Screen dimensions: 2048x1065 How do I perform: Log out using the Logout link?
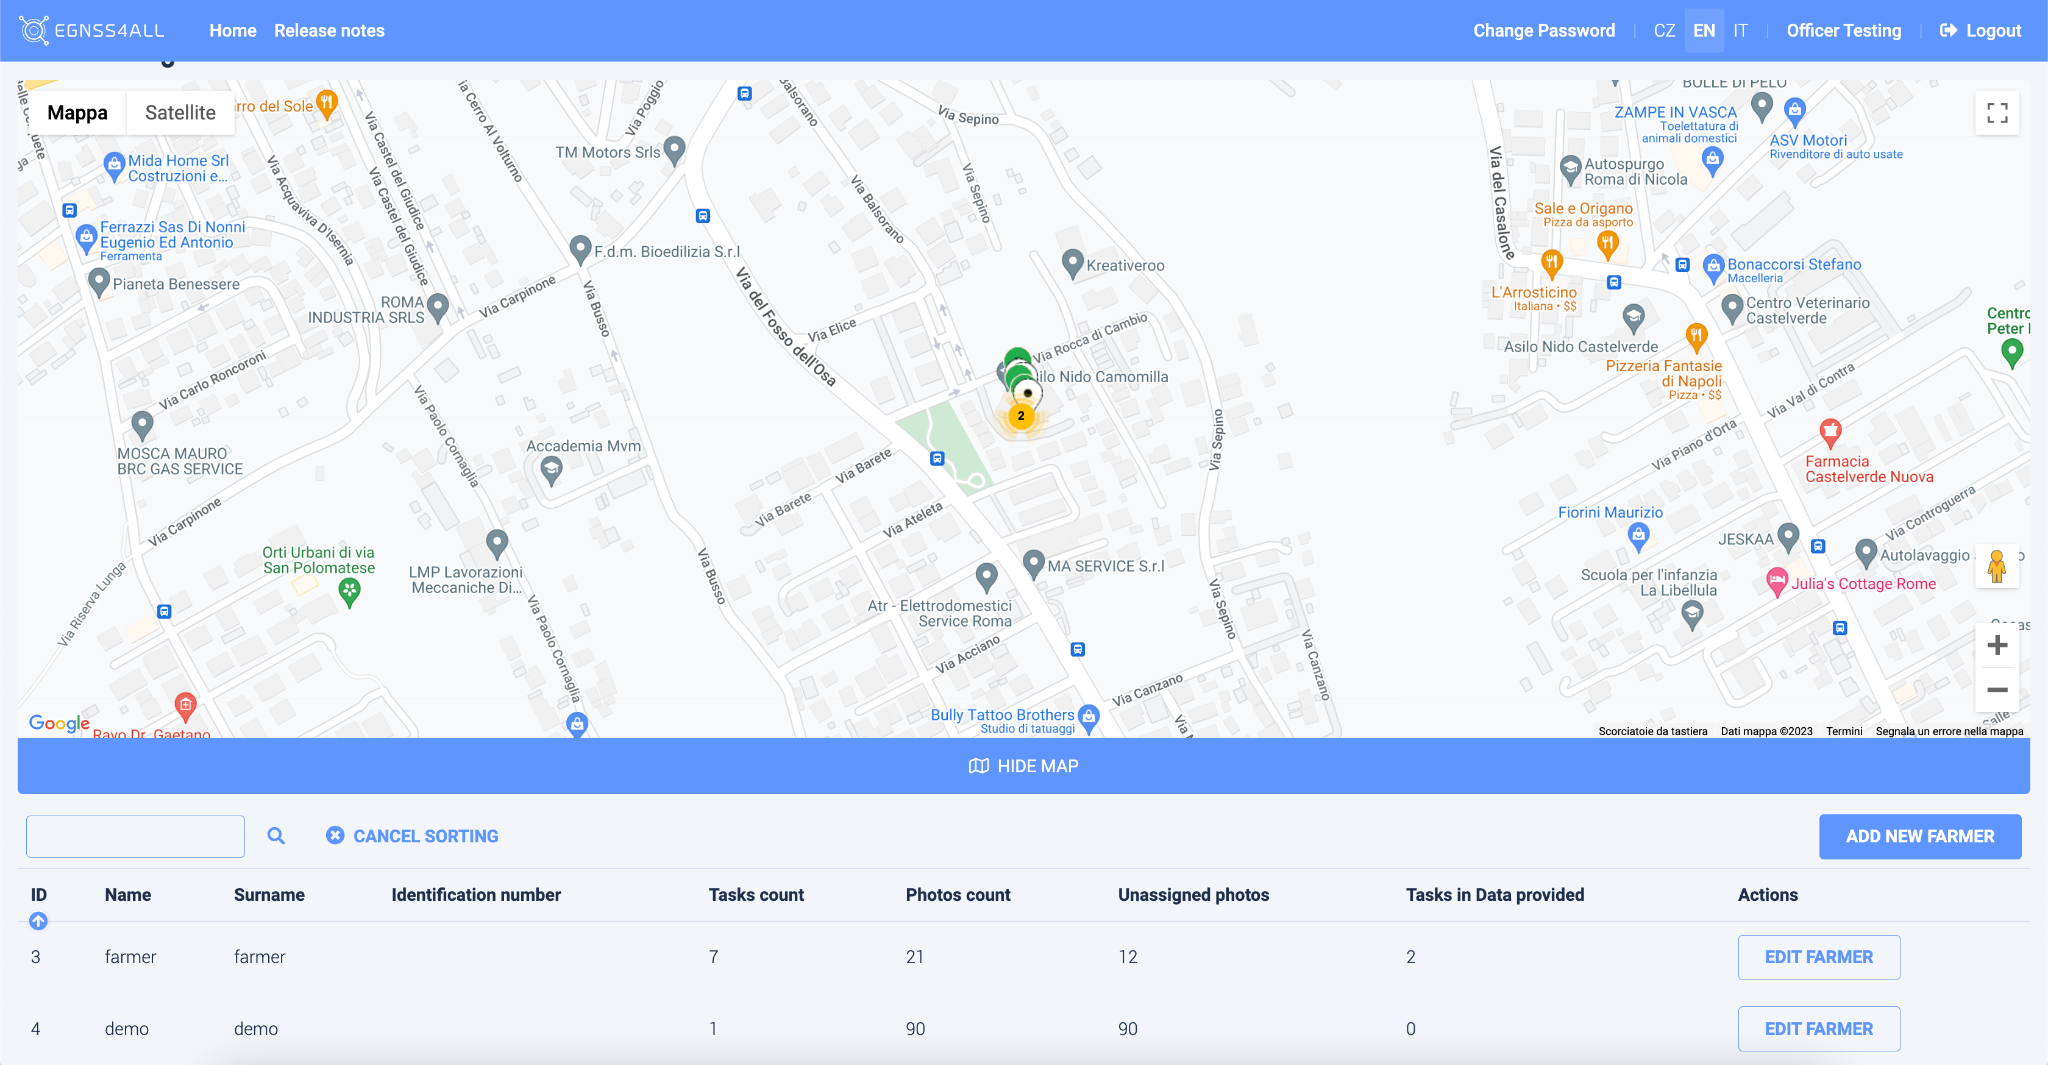click(1980, 31)
